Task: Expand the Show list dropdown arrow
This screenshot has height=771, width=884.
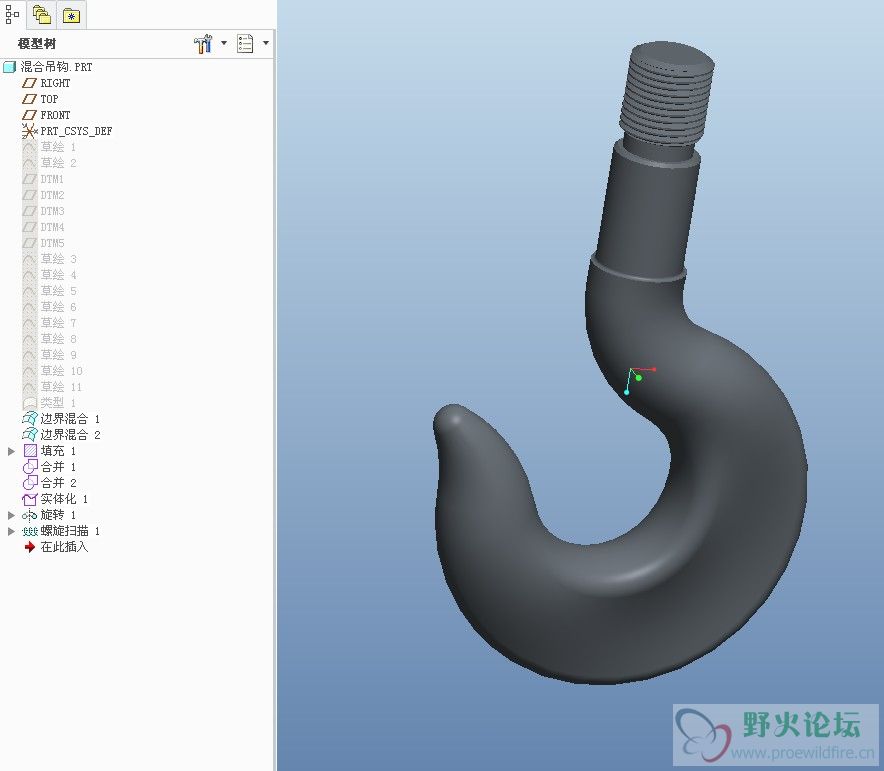Action: (x=266, y=43)
